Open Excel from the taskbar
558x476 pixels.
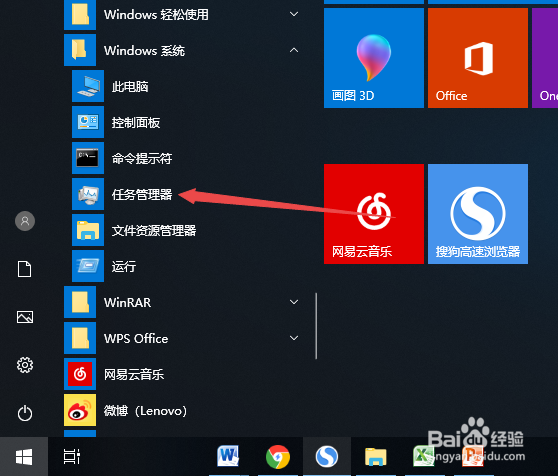pyautogui.click(x=423, y=456)
